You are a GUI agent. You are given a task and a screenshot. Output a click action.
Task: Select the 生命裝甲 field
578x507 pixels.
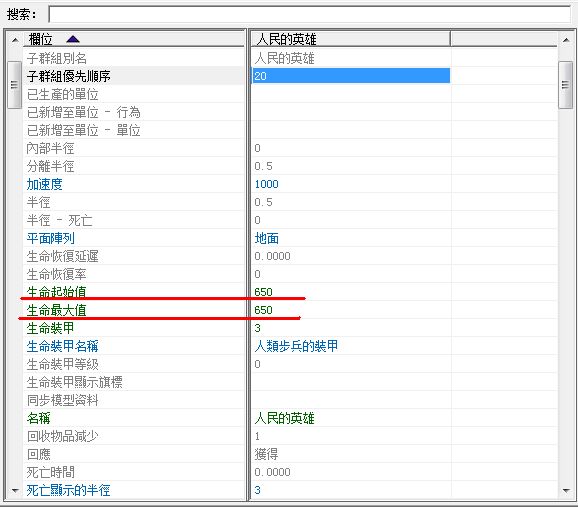point(133,328)
